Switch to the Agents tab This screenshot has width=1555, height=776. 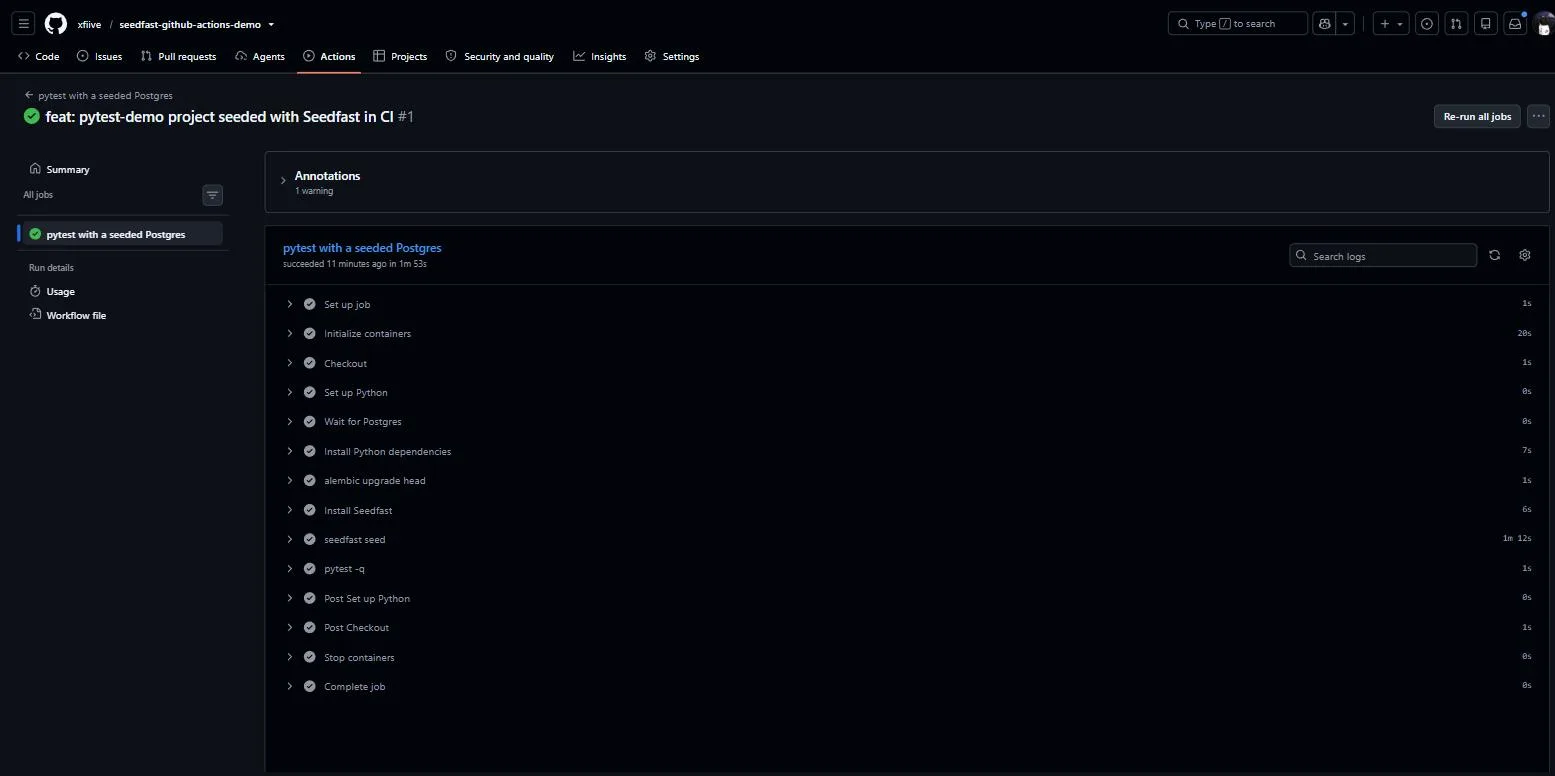(260, 57)
